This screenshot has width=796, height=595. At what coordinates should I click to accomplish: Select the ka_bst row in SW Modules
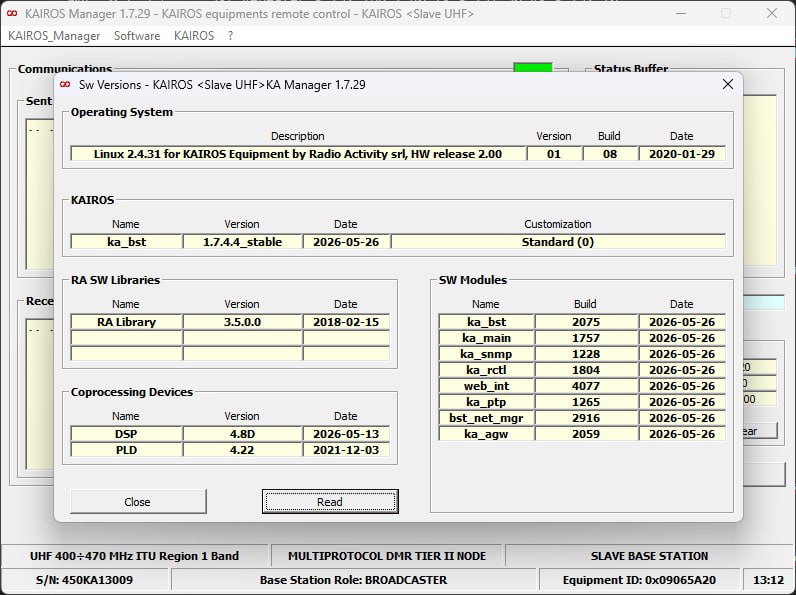pyautogui.click(x=582, y=322)
